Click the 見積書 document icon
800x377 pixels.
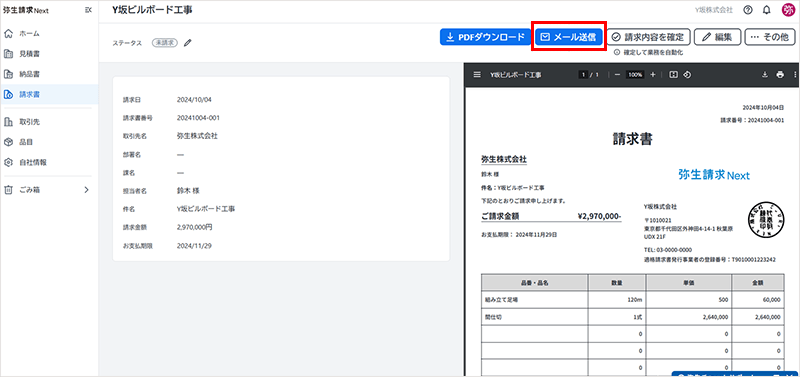(x=8, y=53)
